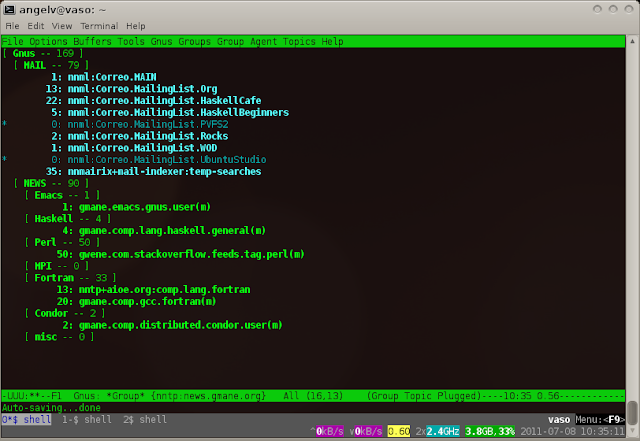The height and width of the screenshot is (441, 640).
Task: Select group Correo.MailingList.Rocks
Action: pos(148,136)
